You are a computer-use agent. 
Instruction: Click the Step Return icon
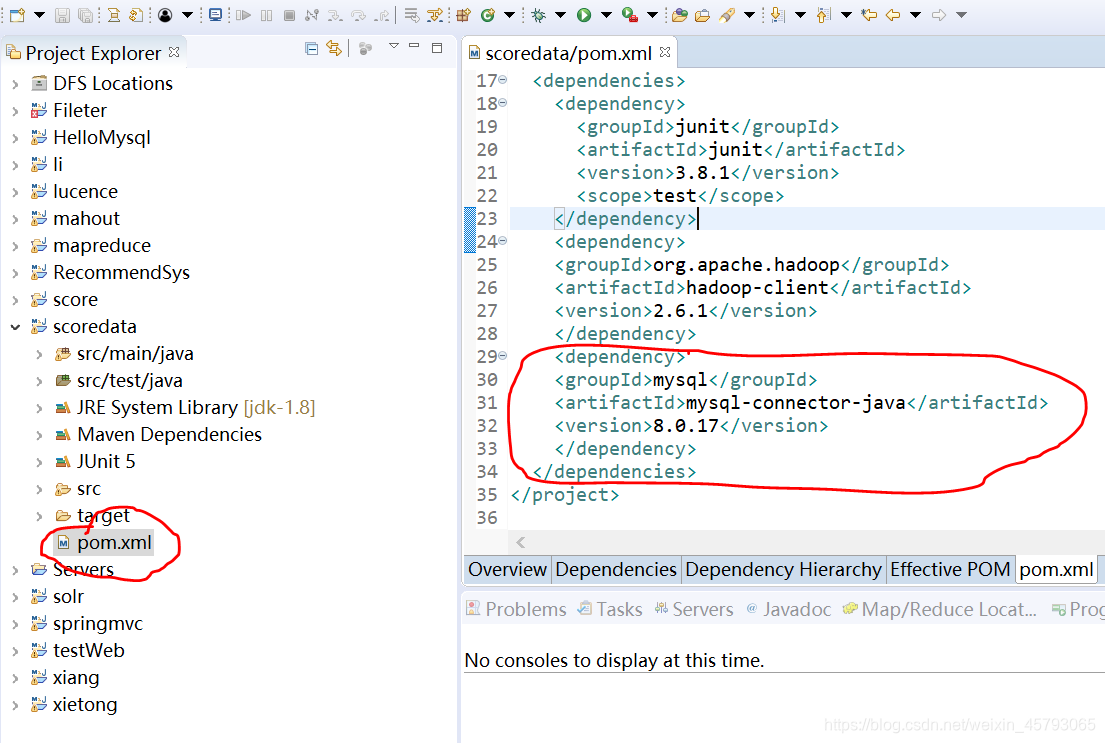[382, 15]
